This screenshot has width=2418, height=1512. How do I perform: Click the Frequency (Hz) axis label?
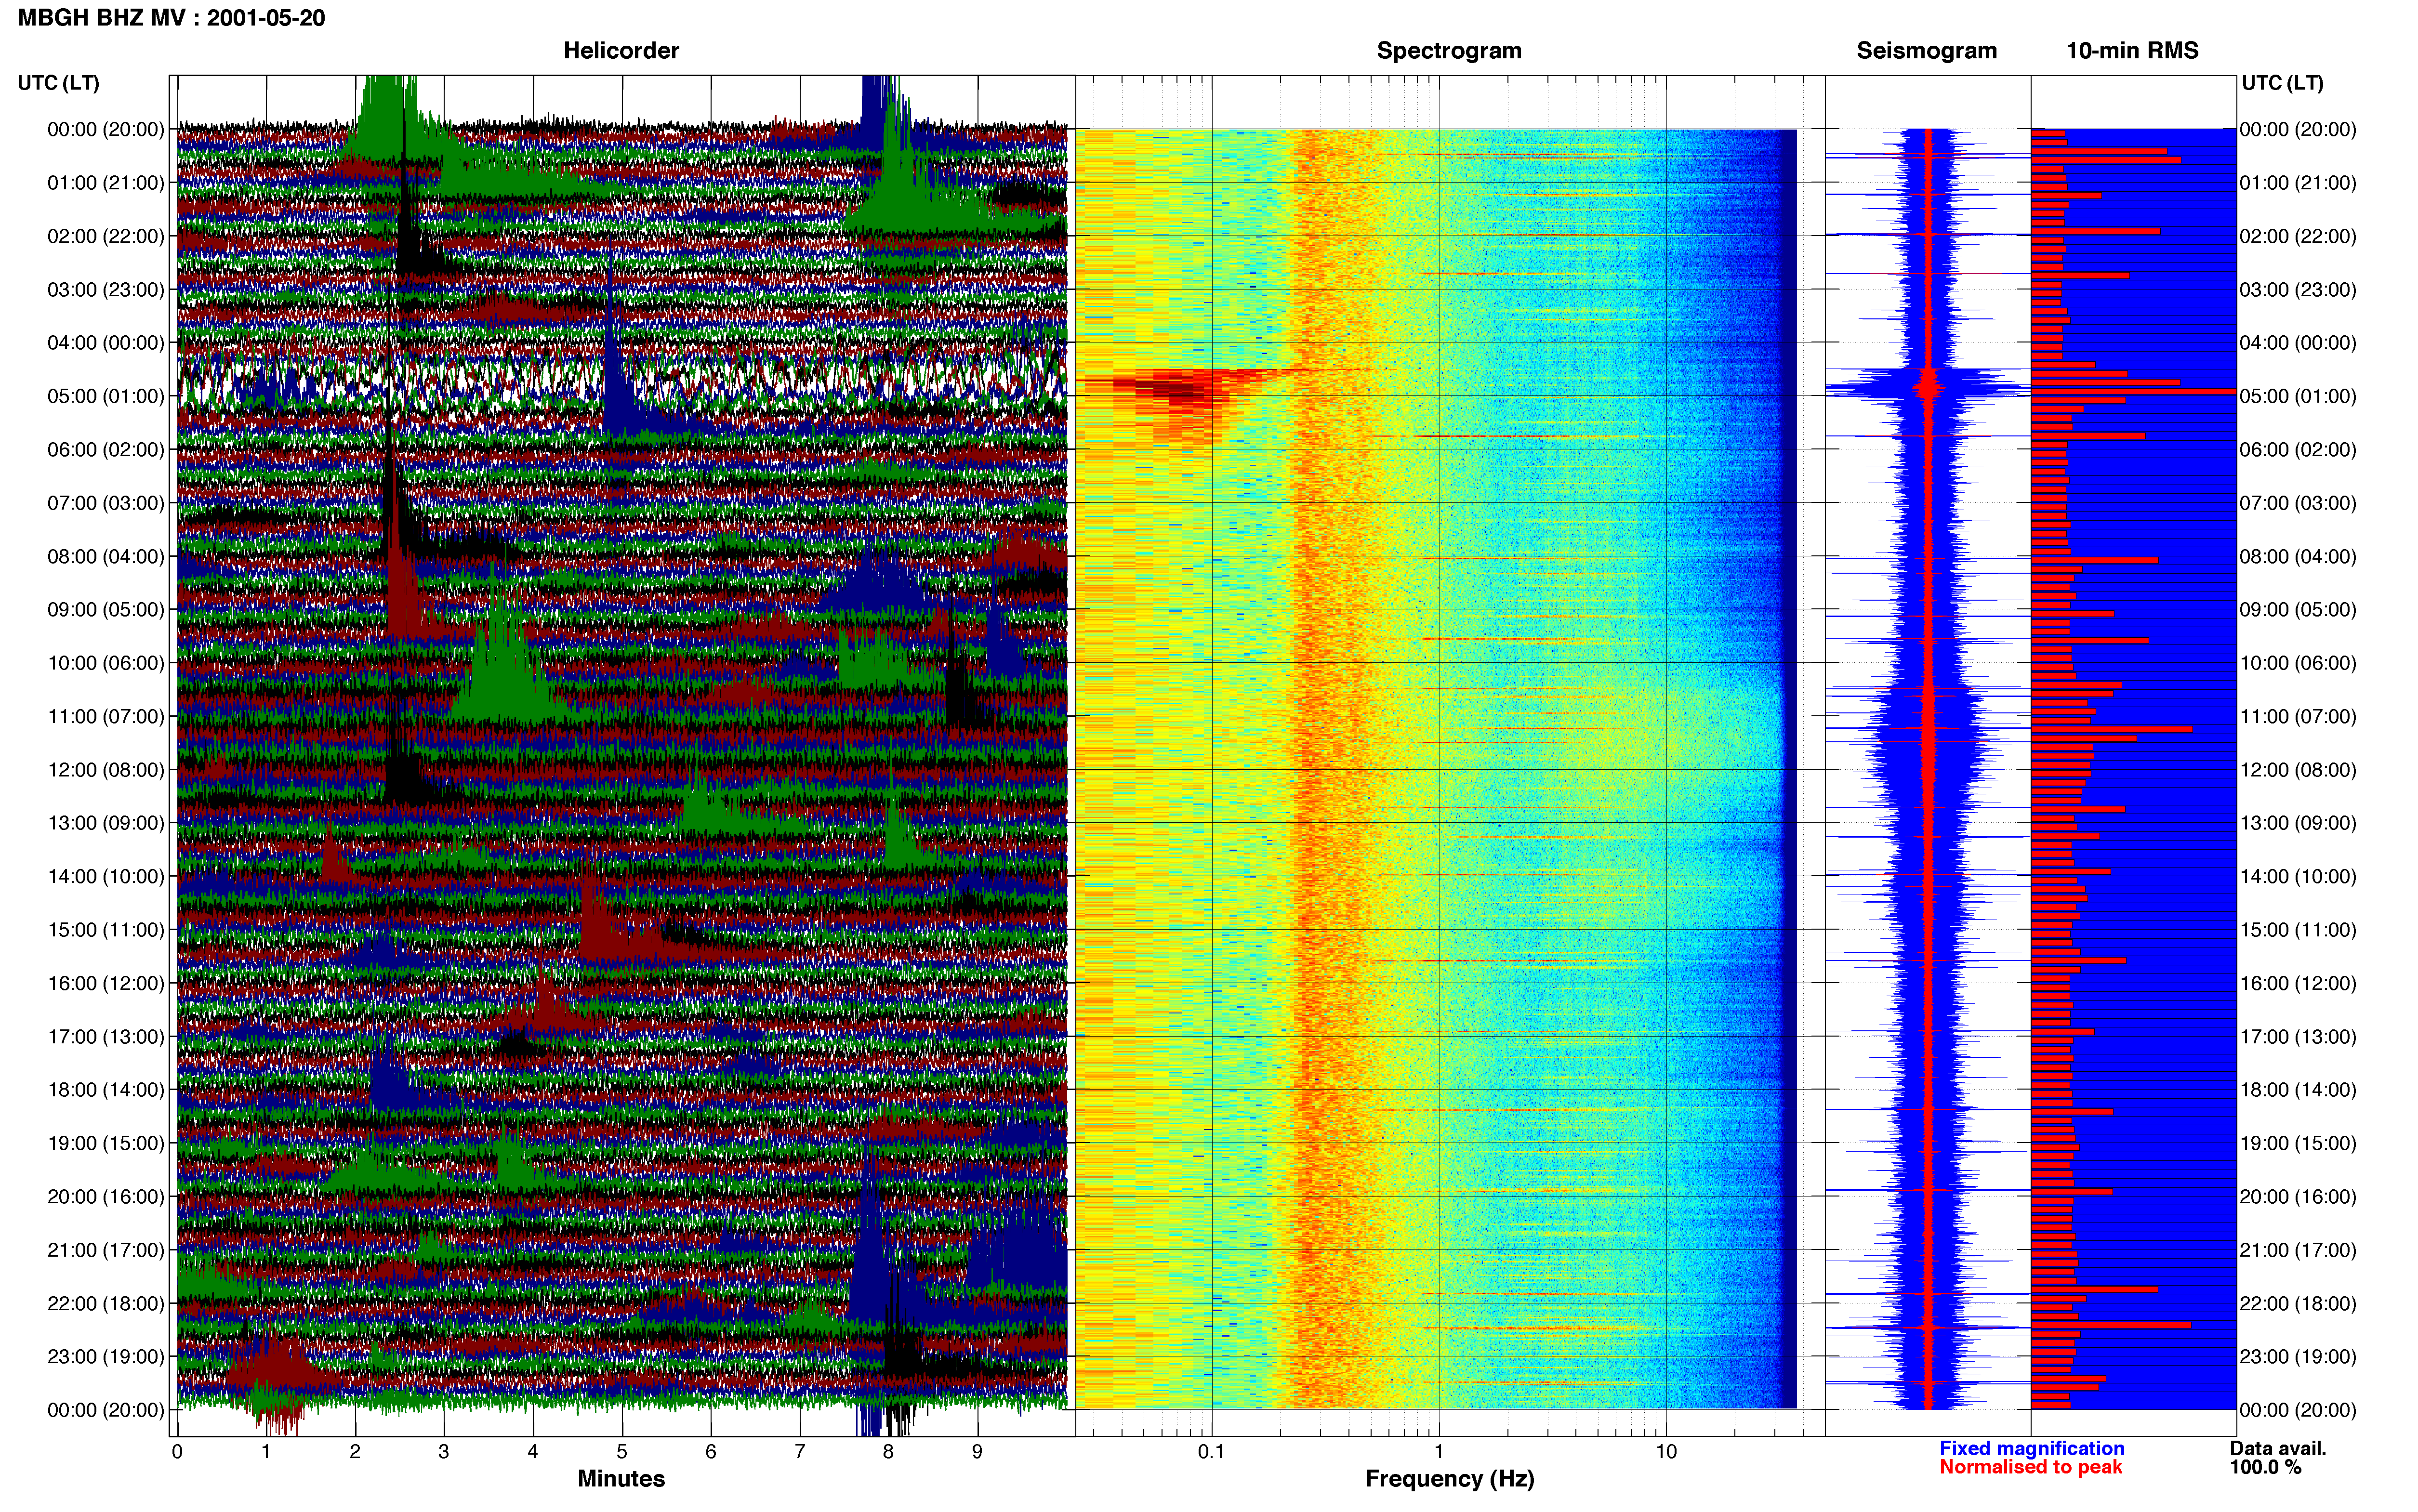point(1449,1479)
